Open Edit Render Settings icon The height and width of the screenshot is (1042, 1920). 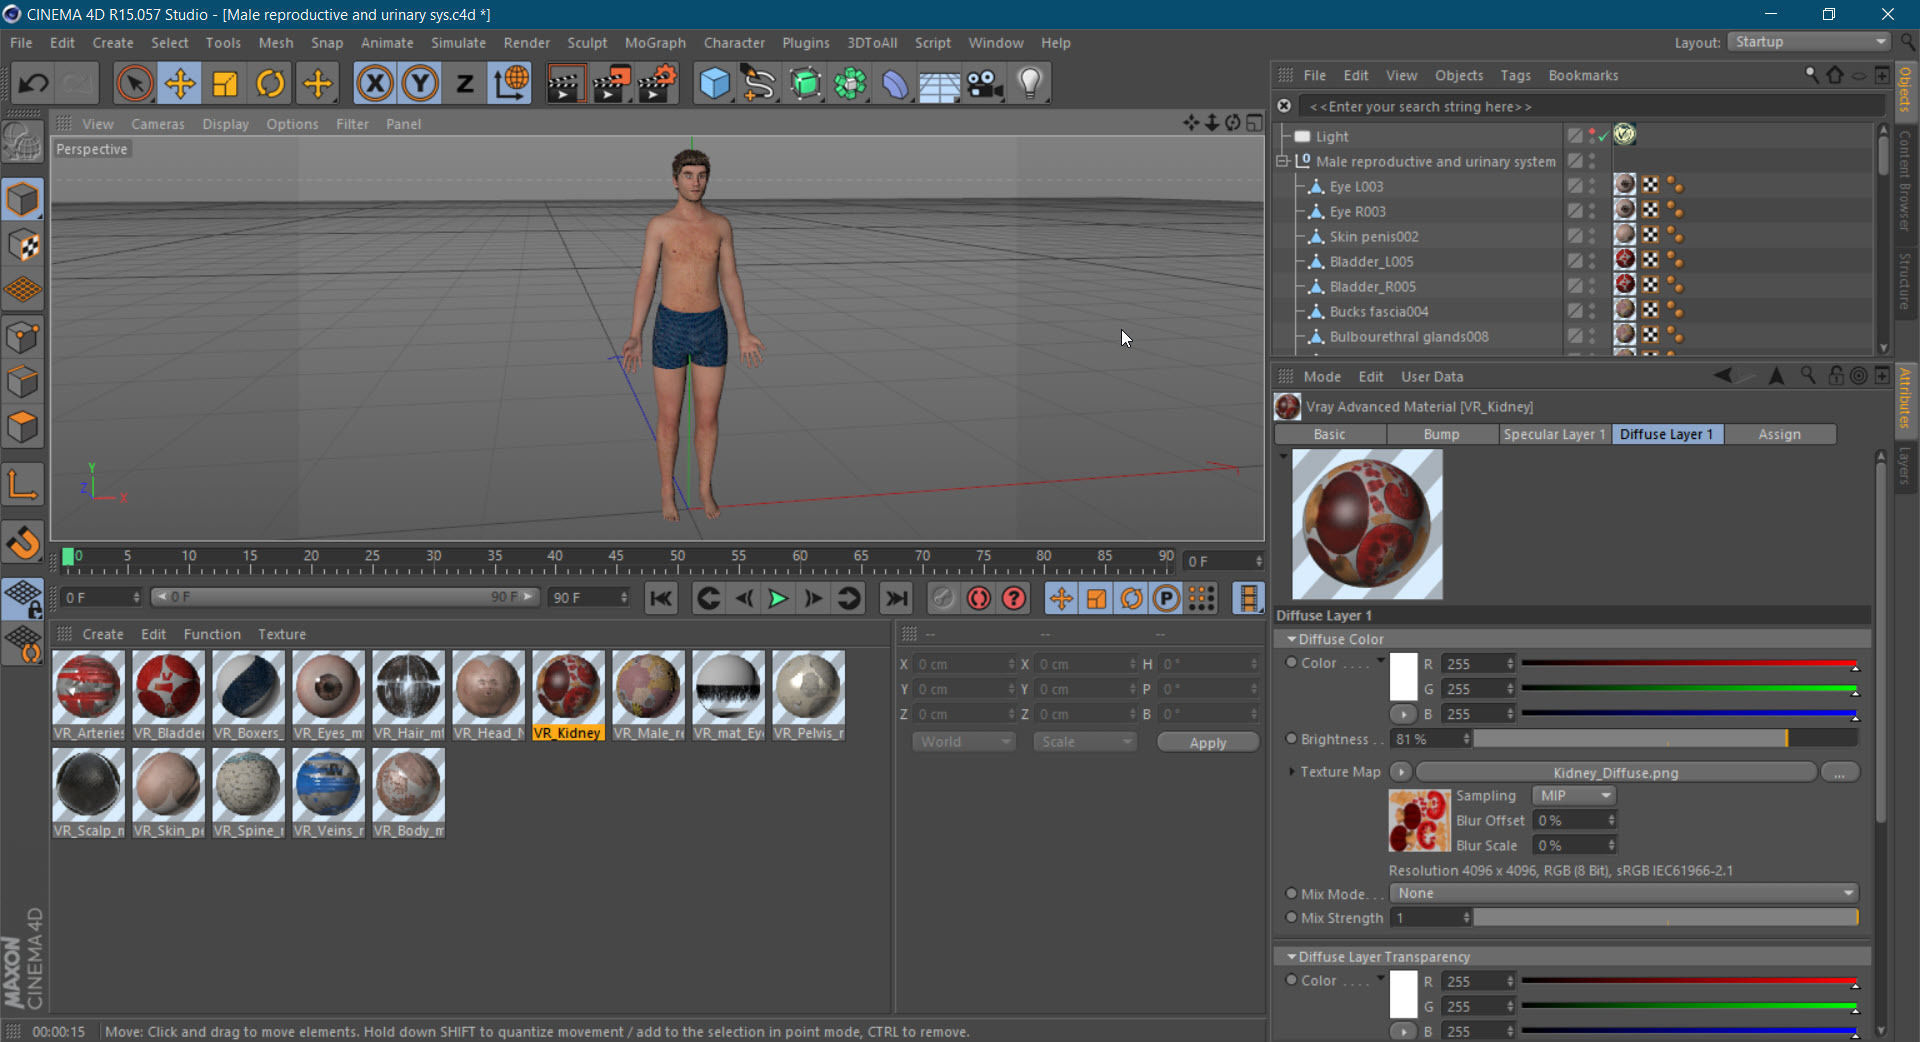tap(657, 83)
